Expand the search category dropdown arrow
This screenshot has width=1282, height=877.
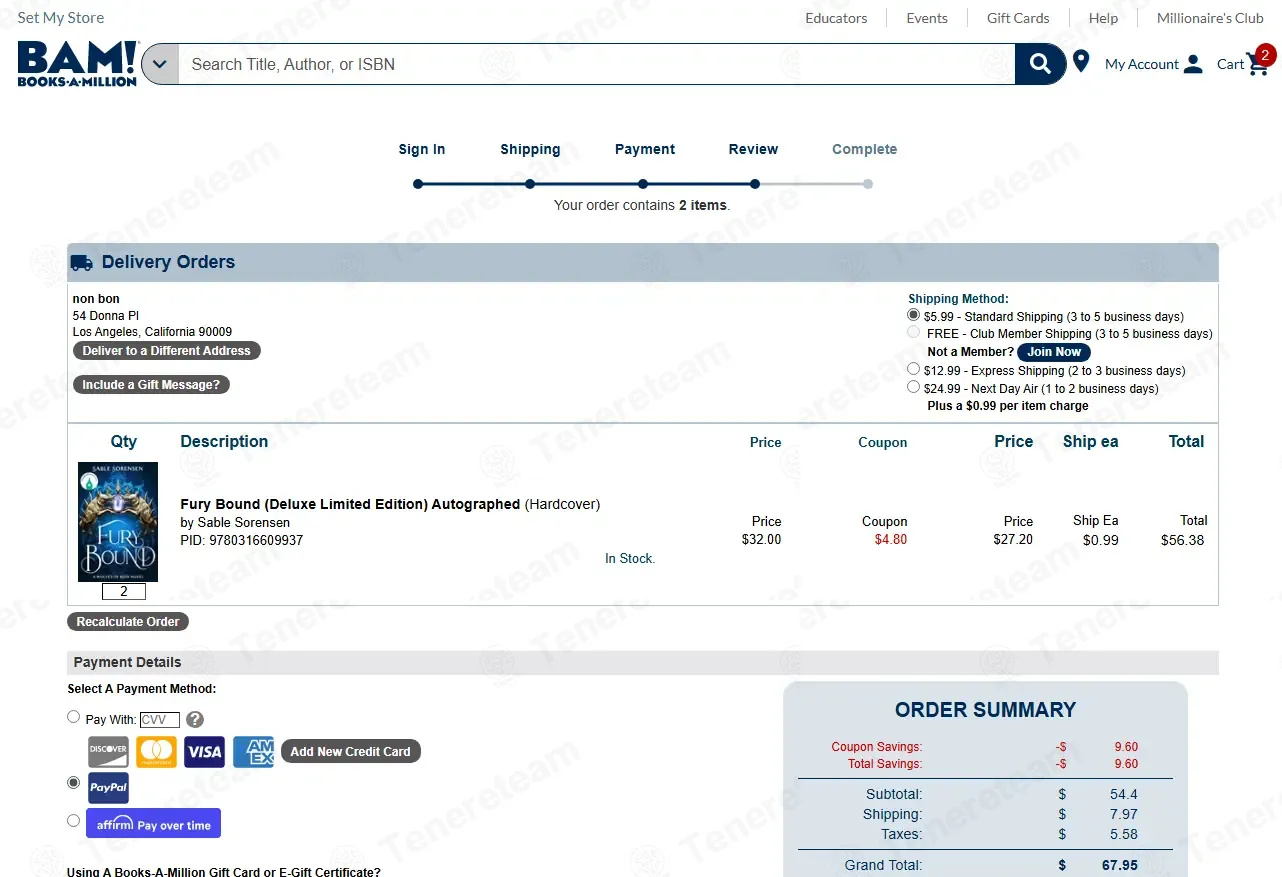160,65
